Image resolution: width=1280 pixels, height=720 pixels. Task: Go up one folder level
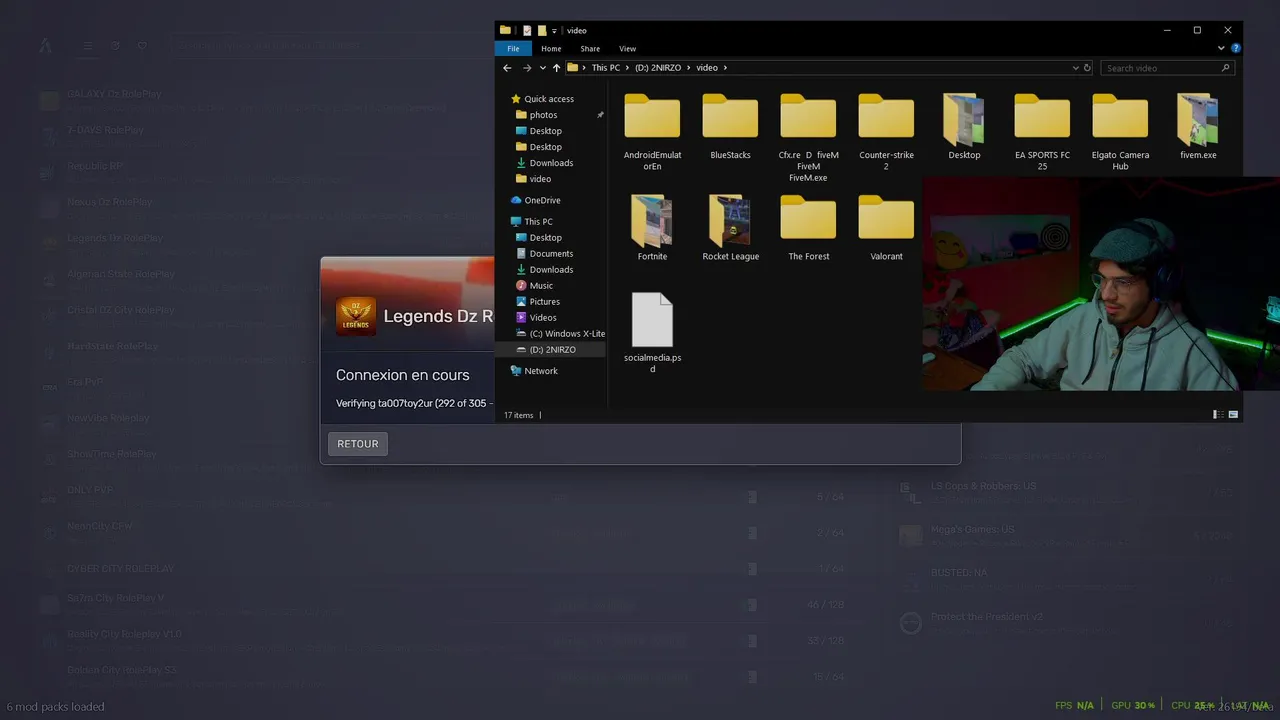pyautogui.click(x=556, y=68)
